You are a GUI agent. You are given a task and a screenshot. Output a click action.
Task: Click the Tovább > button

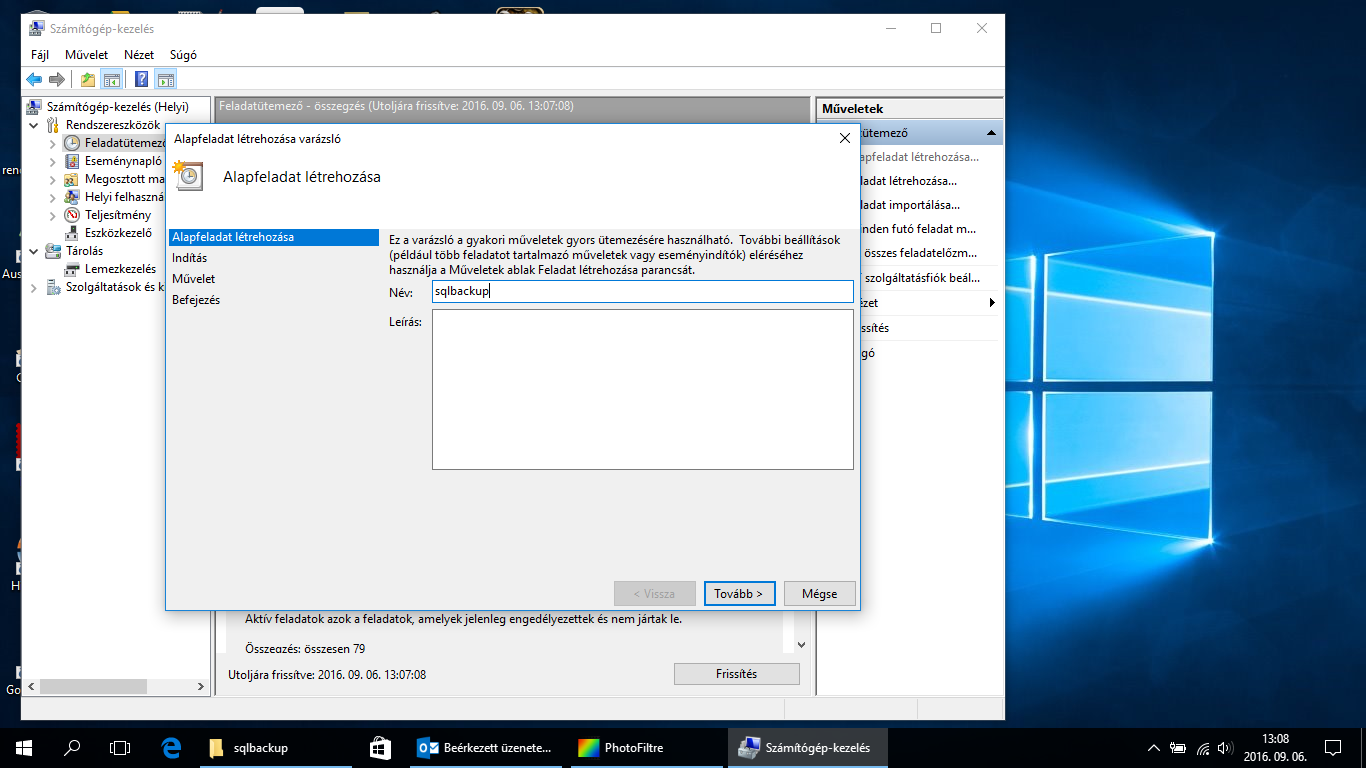click(x=739, y=593)
